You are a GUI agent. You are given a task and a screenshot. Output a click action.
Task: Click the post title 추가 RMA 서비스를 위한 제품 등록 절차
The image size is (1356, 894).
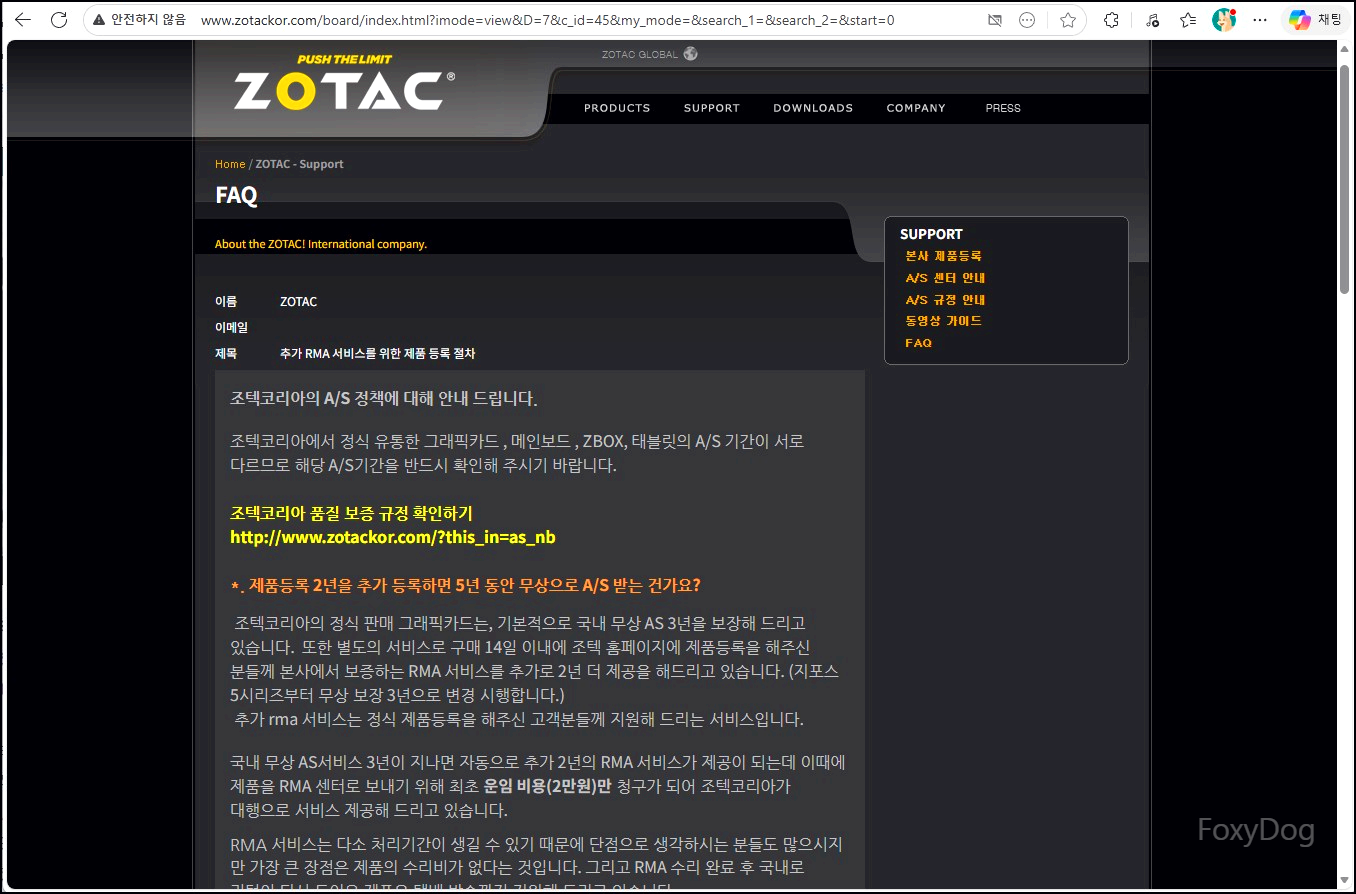pos(378,354)
